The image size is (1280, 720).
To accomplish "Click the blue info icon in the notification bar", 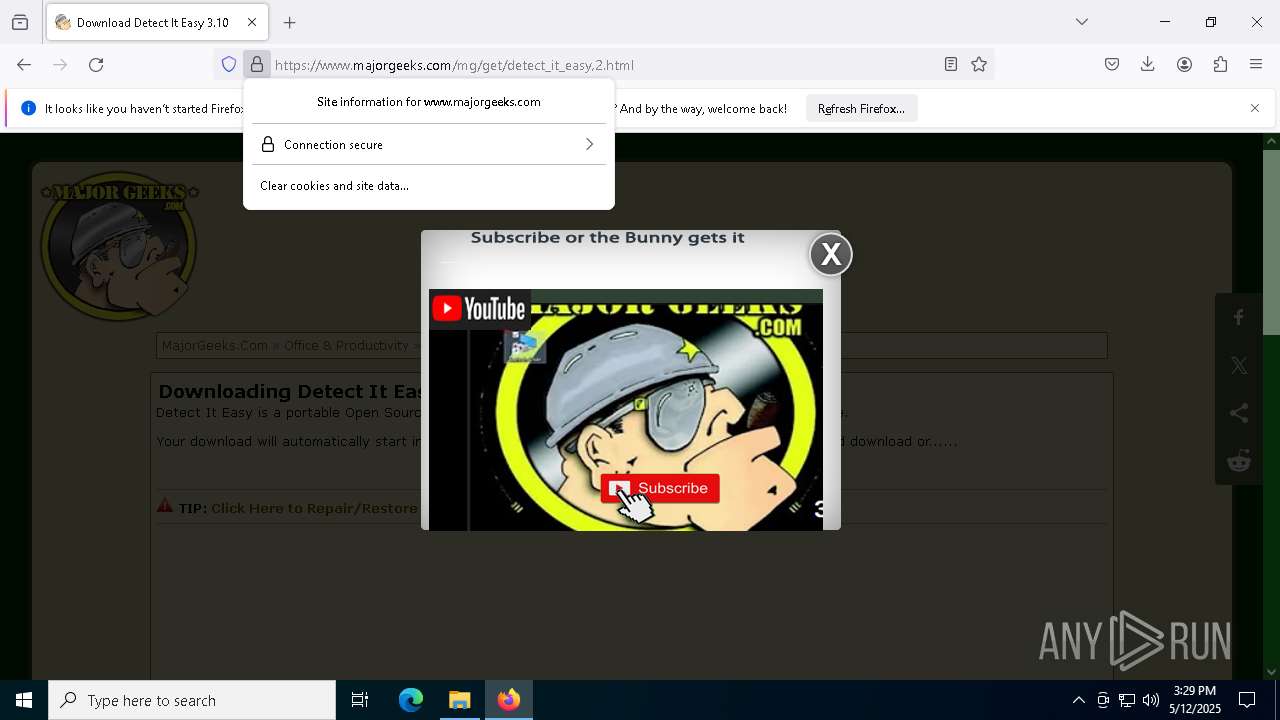I will click(x=28, y=108).
